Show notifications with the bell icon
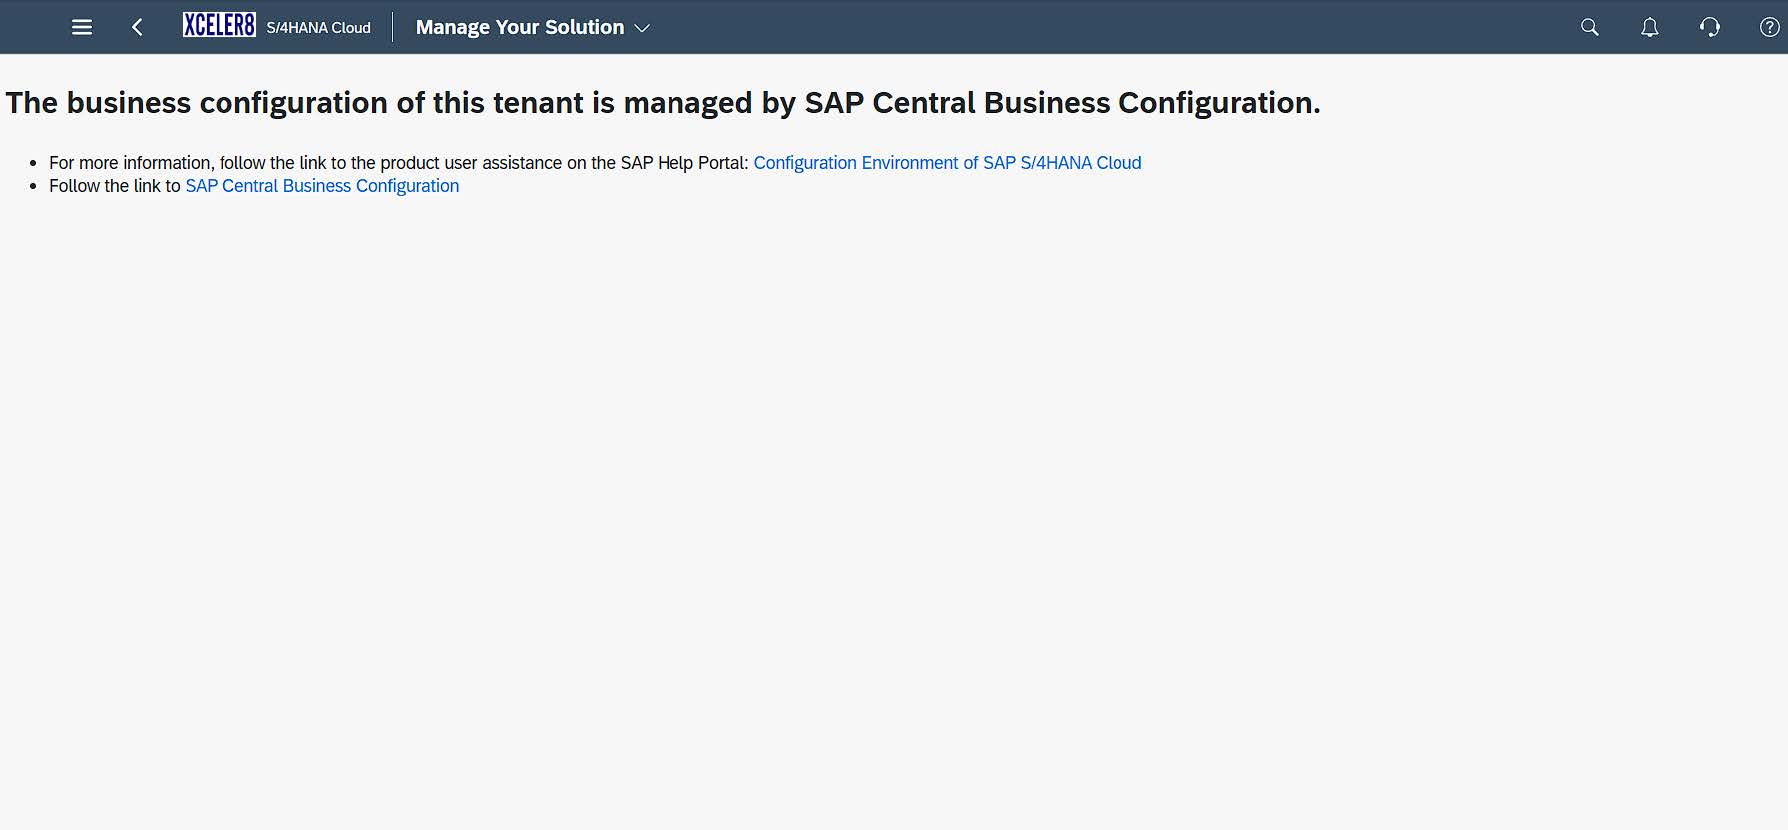 click(x=1650, y=27)
